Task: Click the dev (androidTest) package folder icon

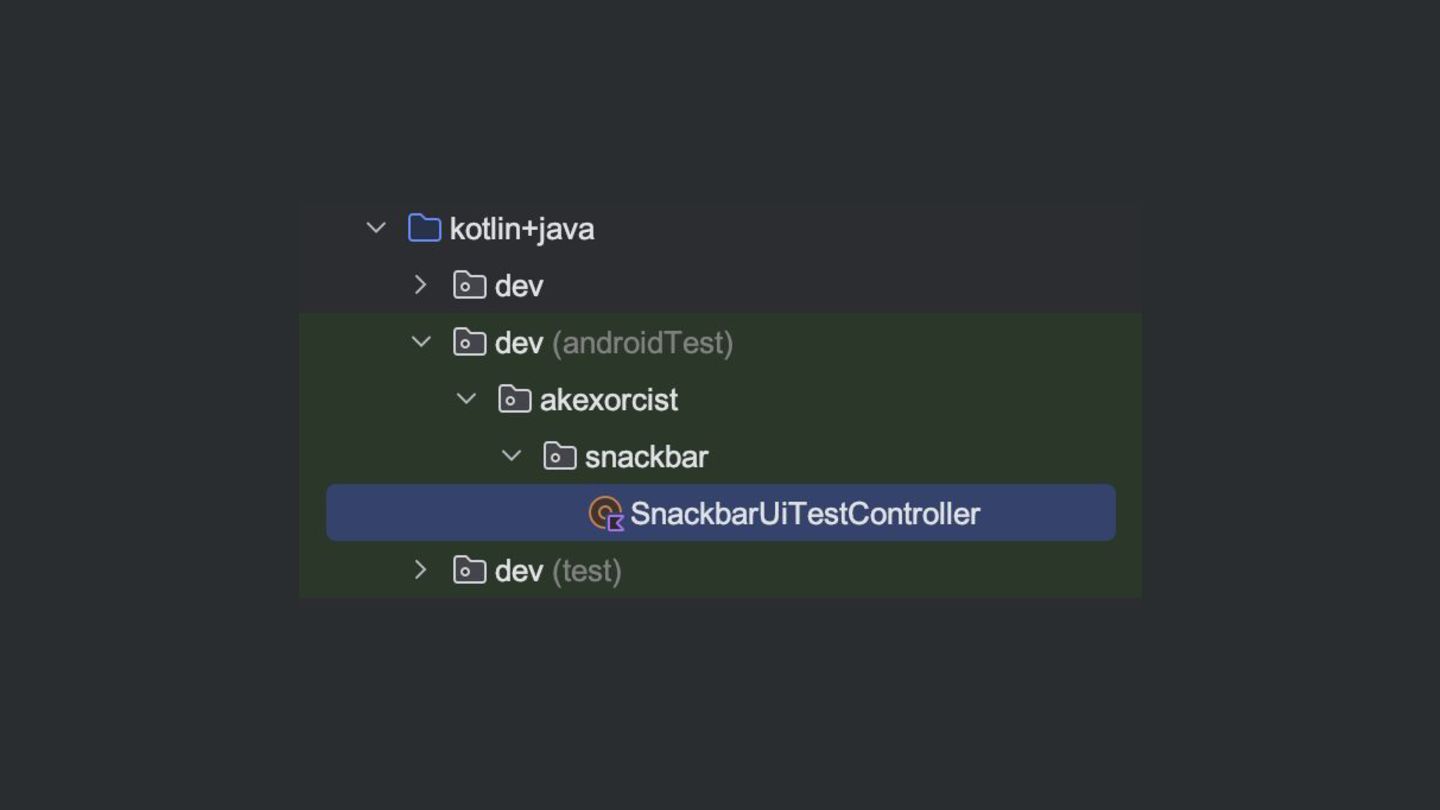Action: pos(469,342)
